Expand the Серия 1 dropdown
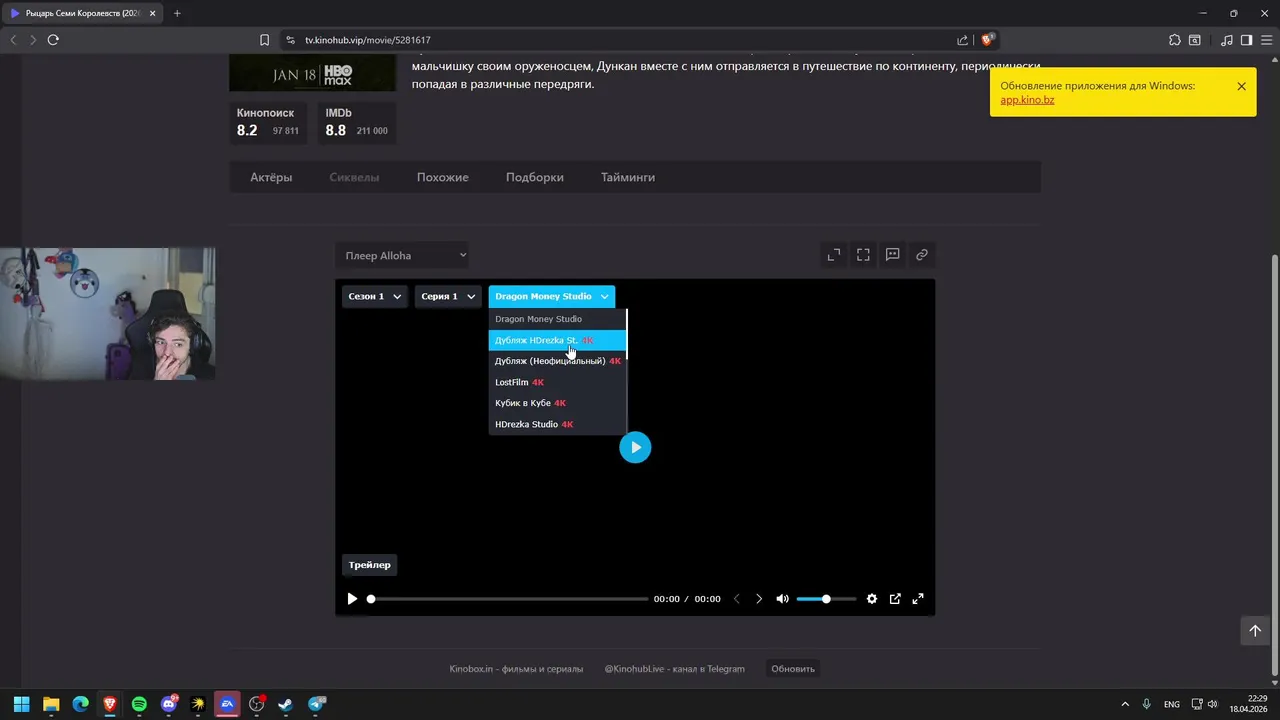 (448, 296)
